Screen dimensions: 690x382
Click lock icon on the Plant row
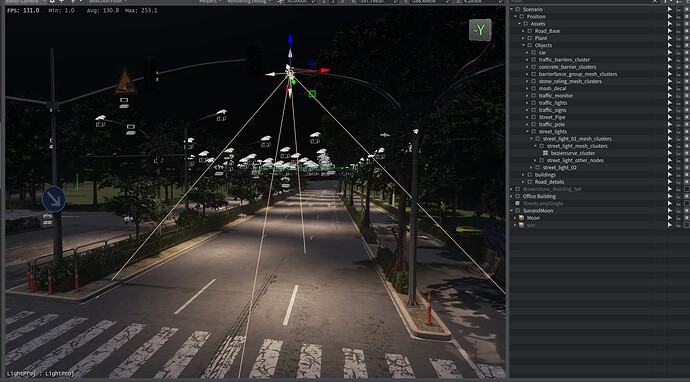pos(679,38)
